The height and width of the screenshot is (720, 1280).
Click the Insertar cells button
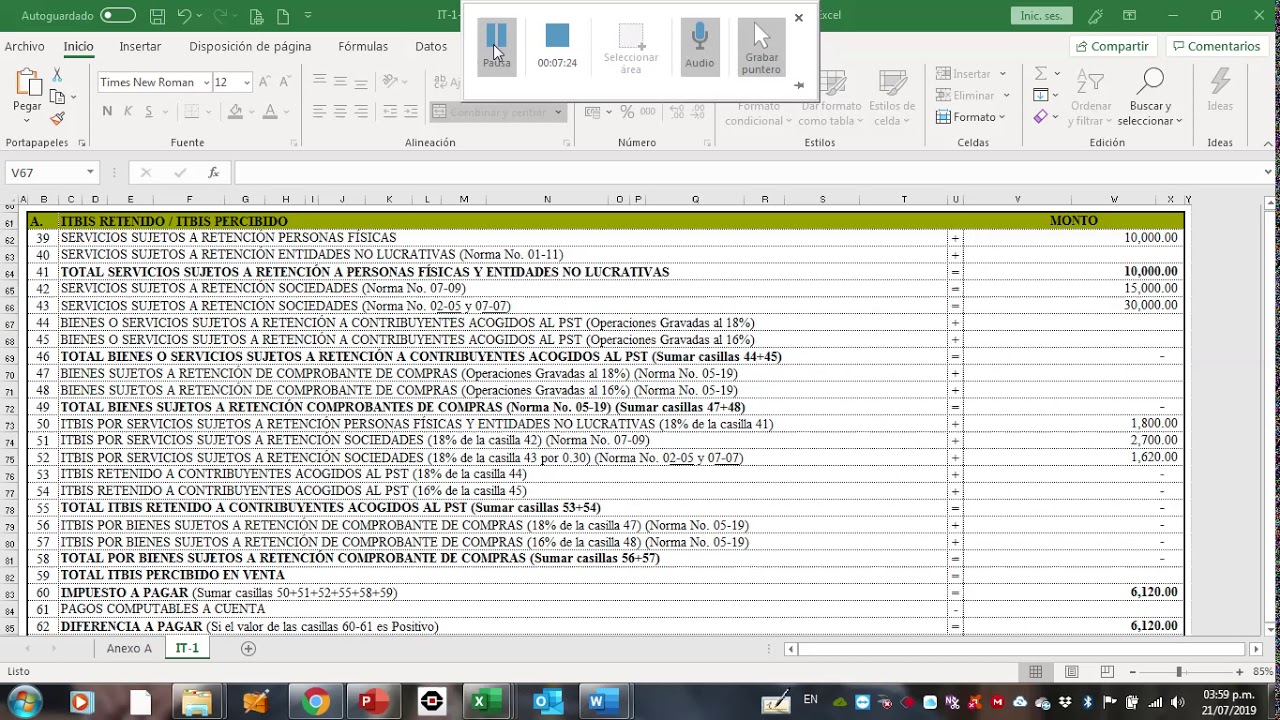point(972,74)
